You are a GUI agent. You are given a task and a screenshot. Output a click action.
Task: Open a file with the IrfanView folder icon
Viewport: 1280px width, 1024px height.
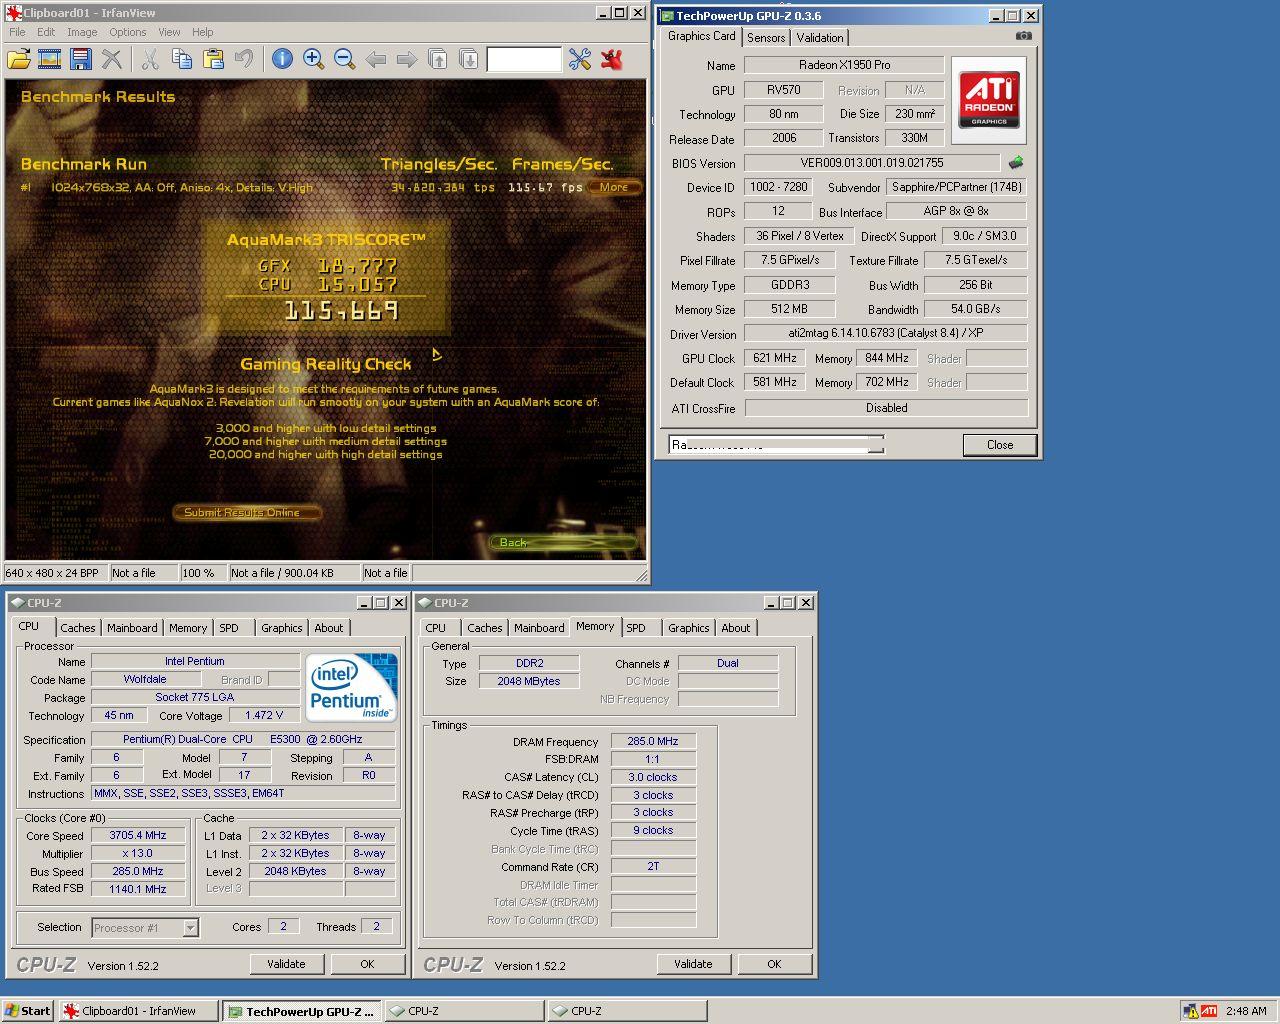pos(19,59)
